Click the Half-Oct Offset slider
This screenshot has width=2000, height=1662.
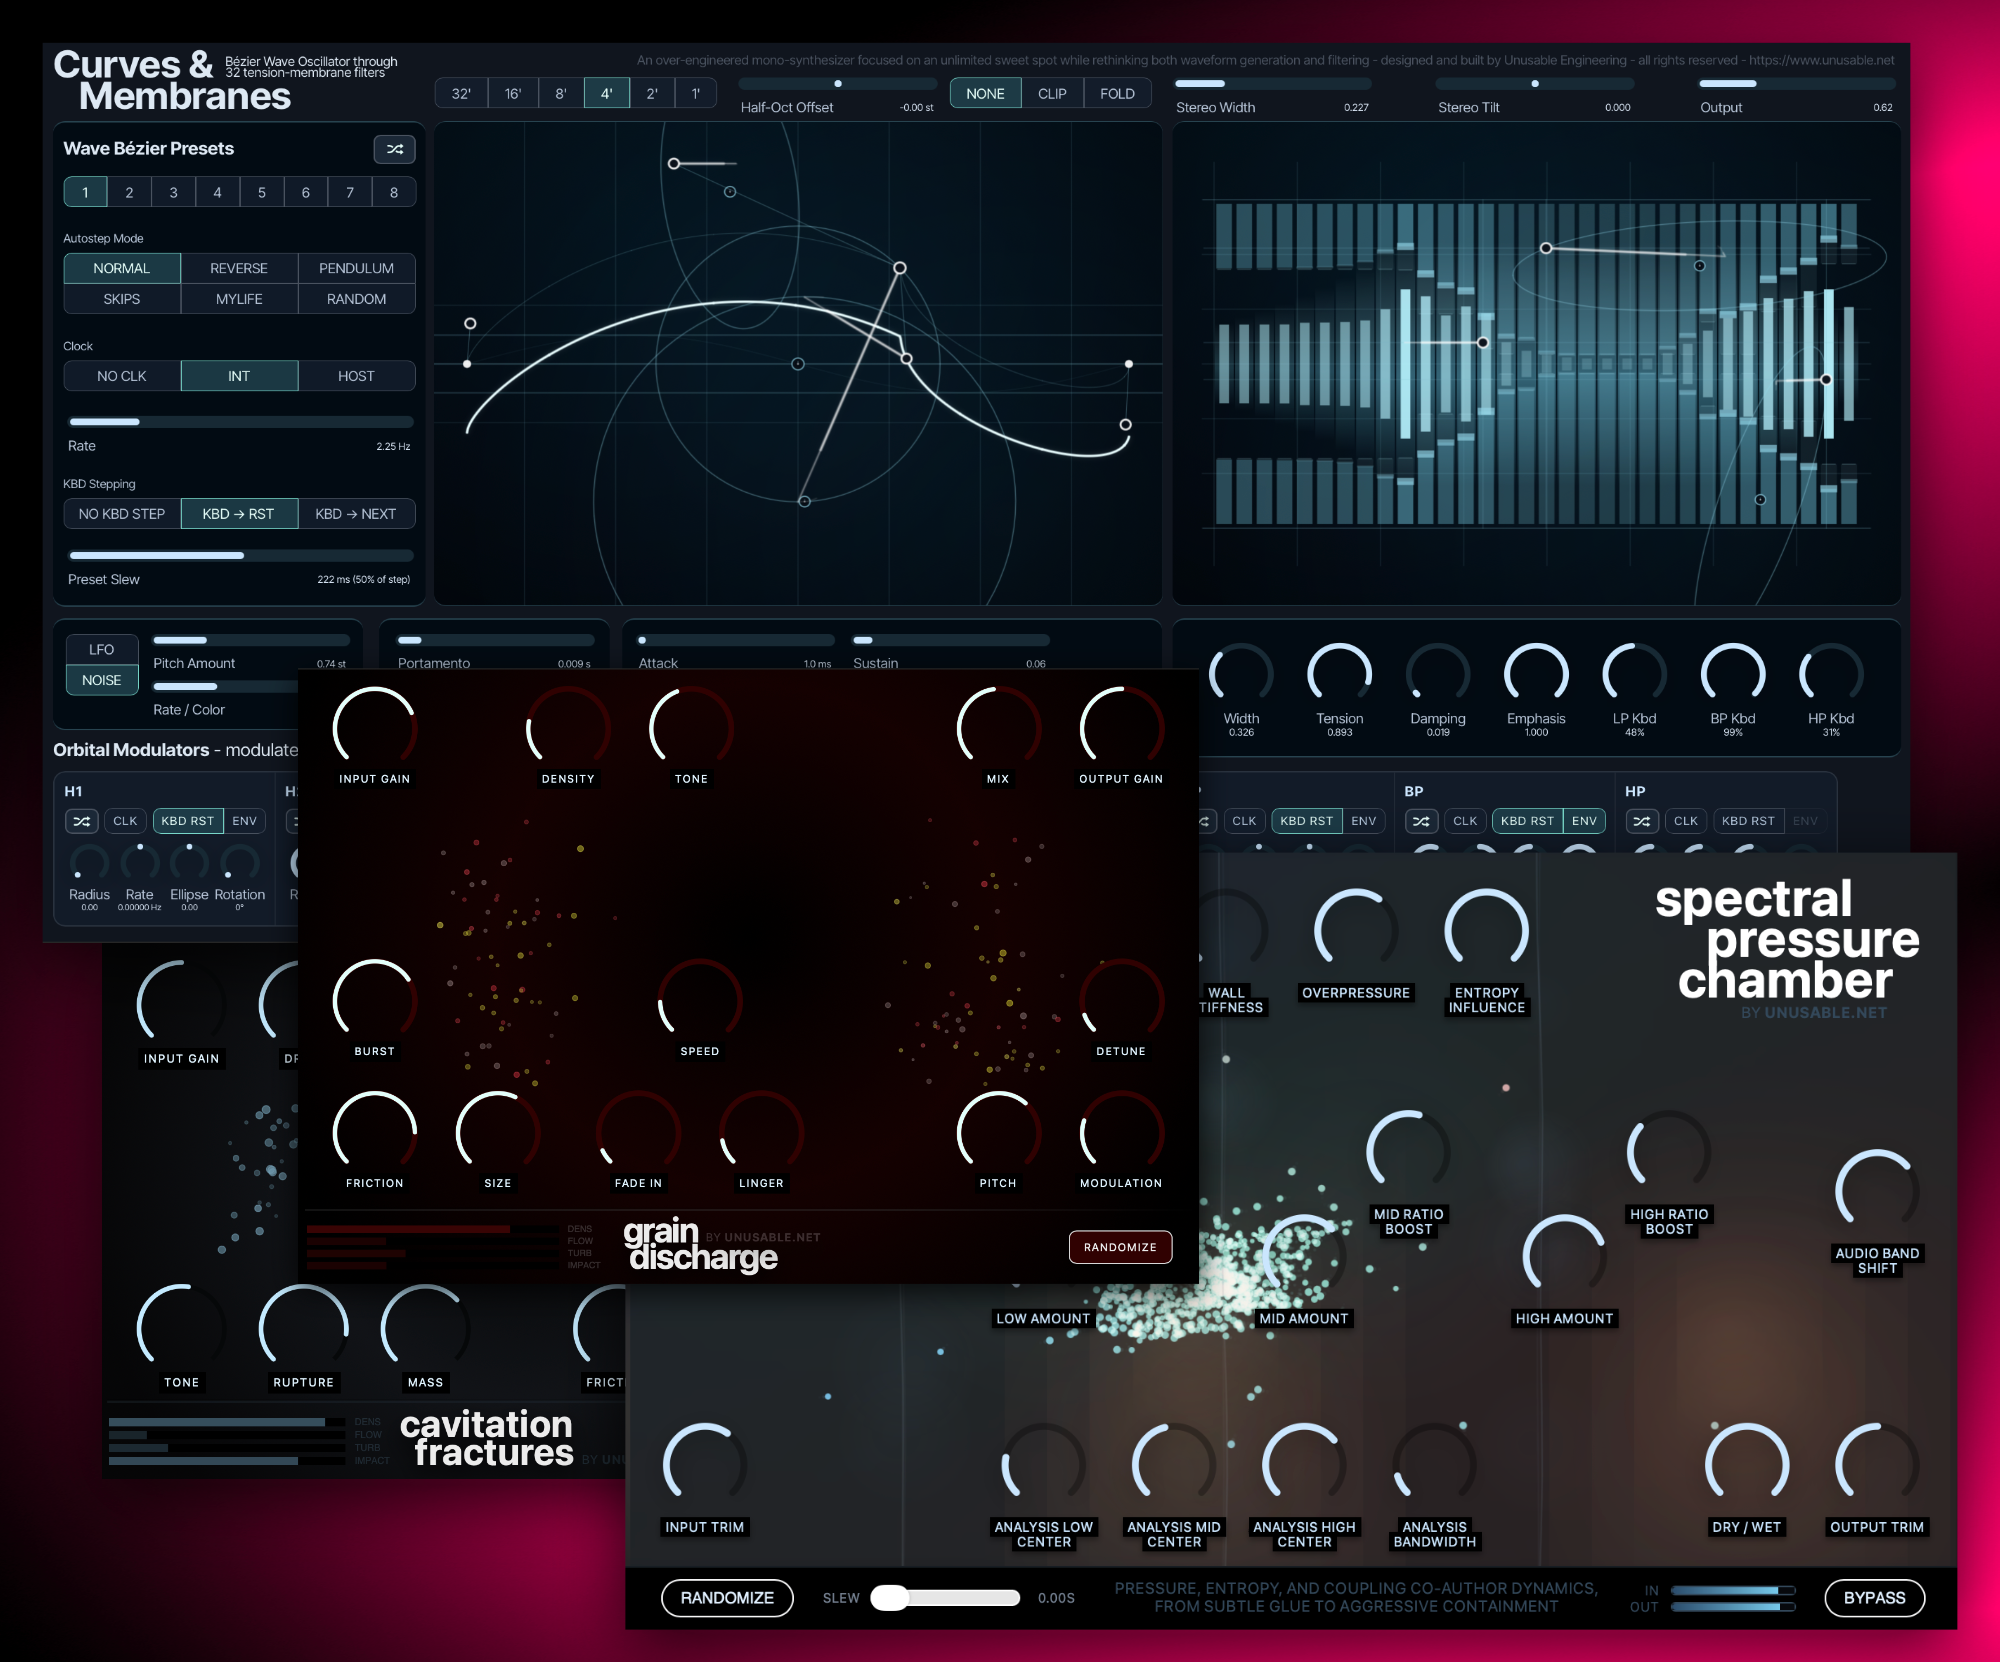(837, 84)
